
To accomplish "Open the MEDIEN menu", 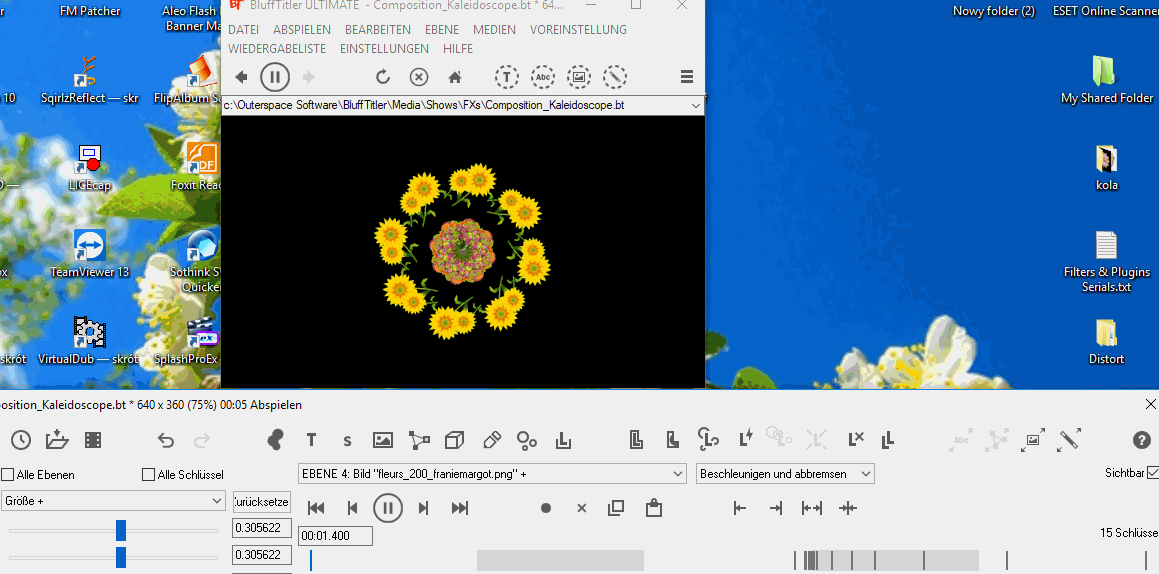I will pyautogui.click(x=494, y=30).
